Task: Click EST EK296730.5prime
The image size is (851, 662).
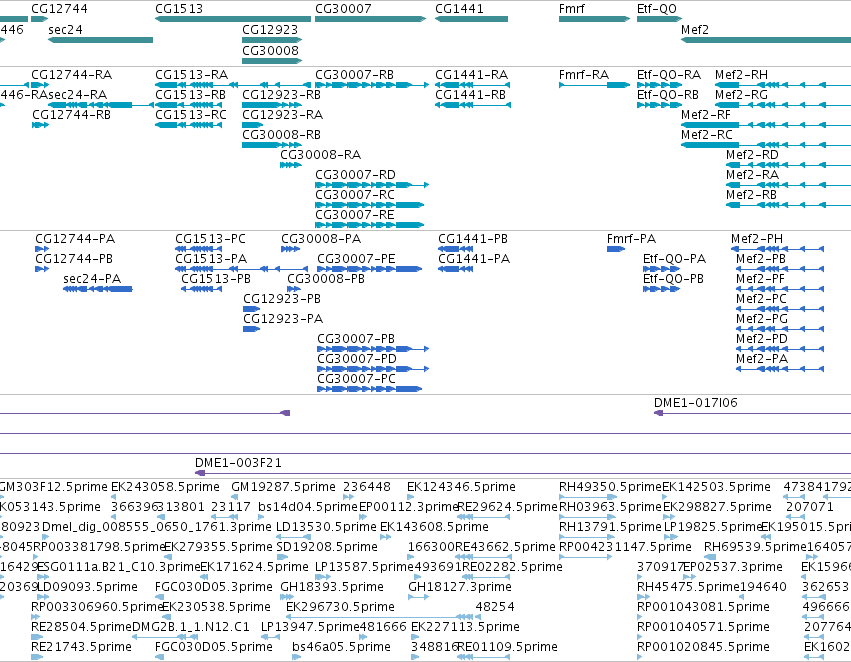Action: [340, 607]
